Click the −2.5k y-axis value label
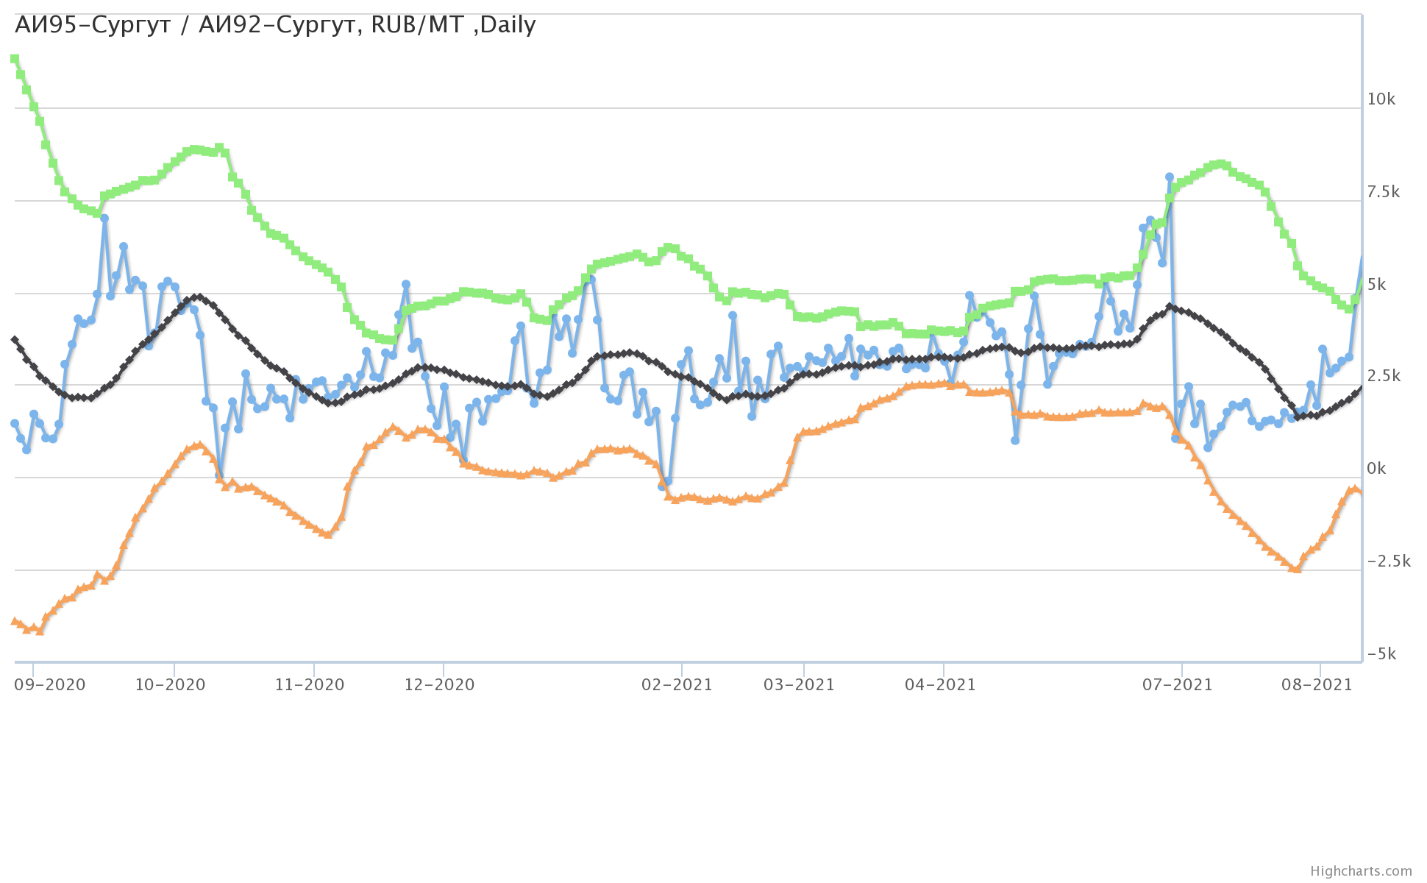The height and width of the screenshot is (883, 1427). pyautogui.click(x=1388, y=561)
